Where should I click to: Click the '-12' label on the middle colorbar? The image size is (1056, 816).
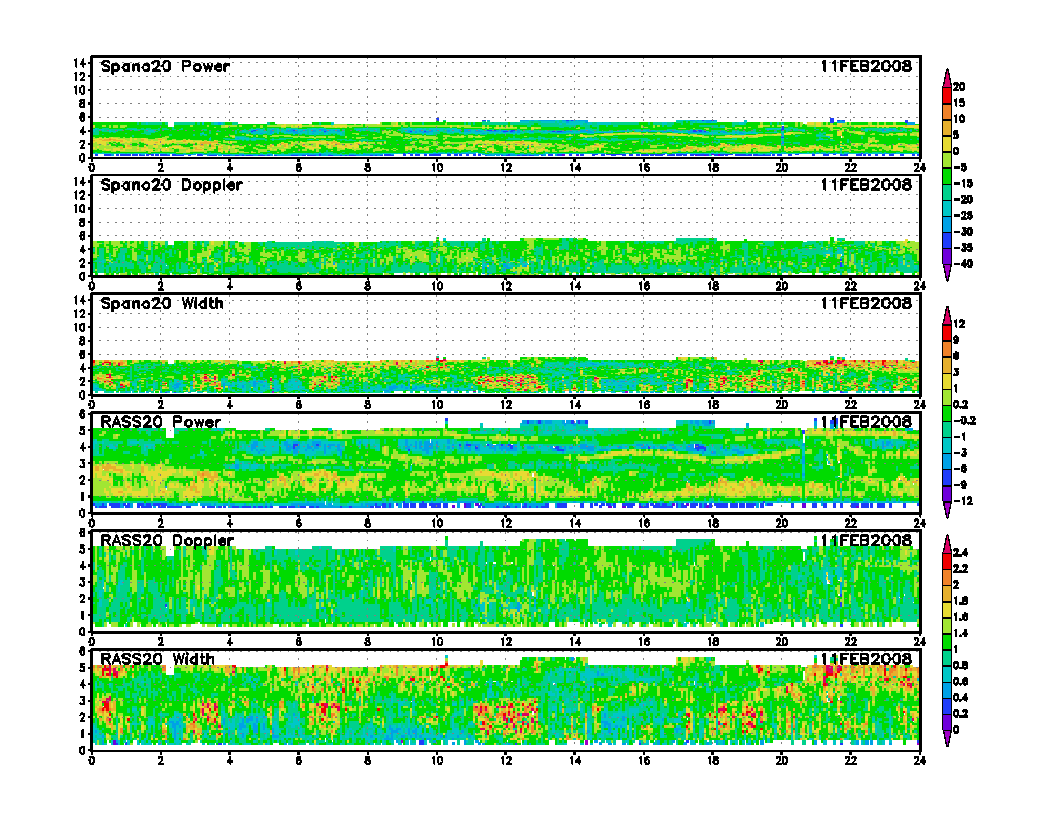(963, 501)
